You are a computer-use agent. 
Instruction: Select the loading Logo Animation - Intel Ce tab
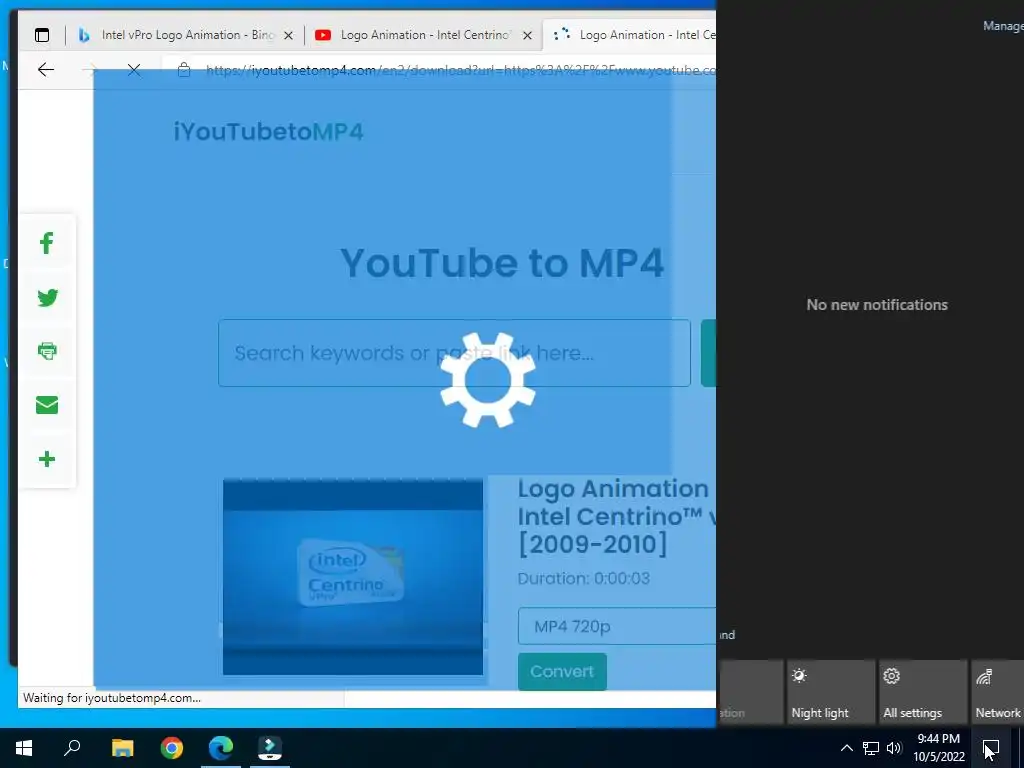[632, 35]
